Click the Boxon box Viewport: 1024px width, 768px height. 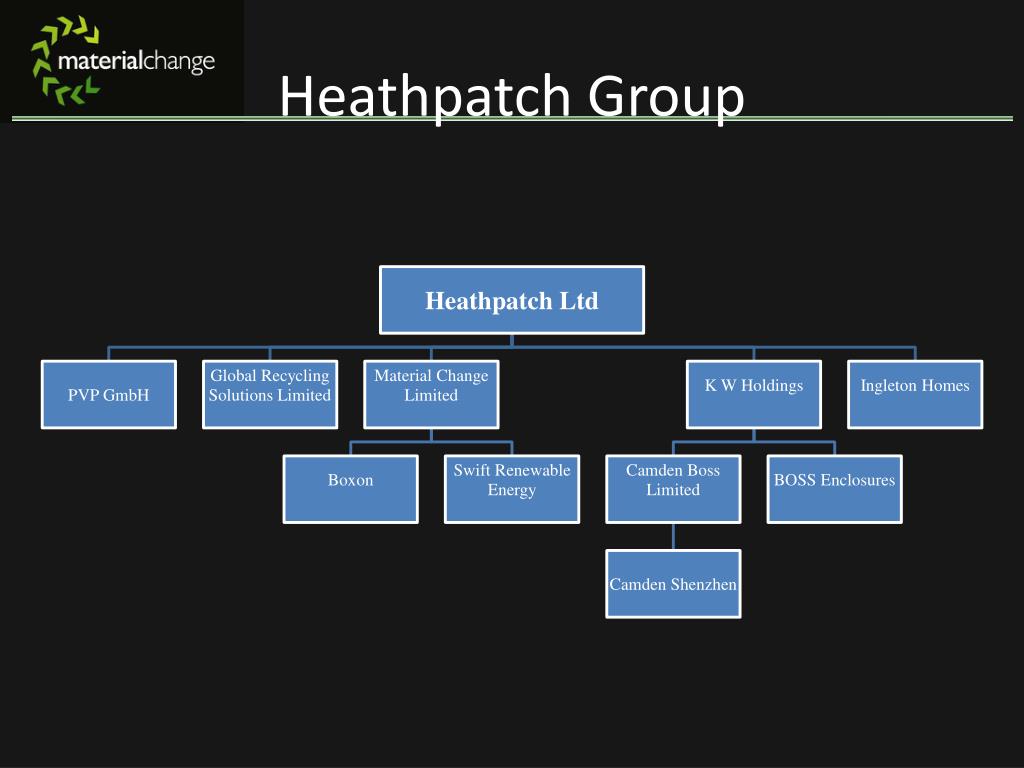[x=351, y=489]
